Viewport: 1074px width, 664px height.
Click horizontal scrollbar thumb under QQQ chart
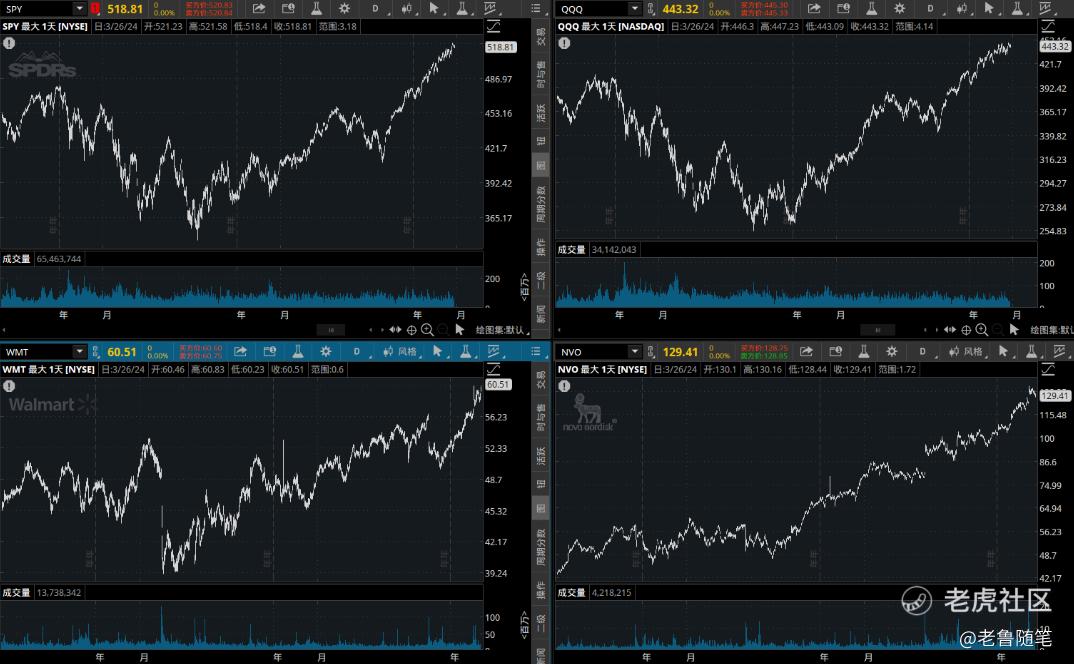[x=877, y=330]
